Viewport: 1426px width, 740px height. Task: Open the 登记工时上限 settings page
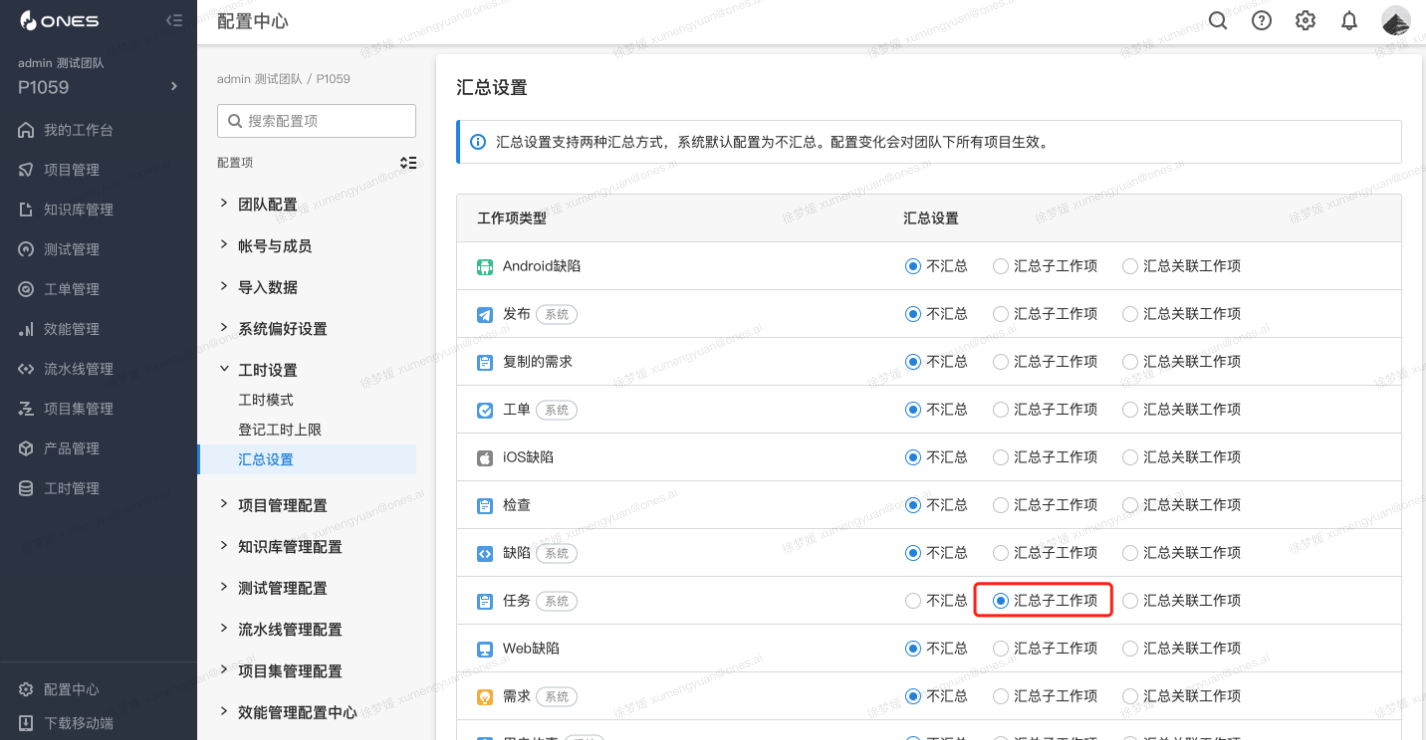pyautogui.click(x=280, y=430)
